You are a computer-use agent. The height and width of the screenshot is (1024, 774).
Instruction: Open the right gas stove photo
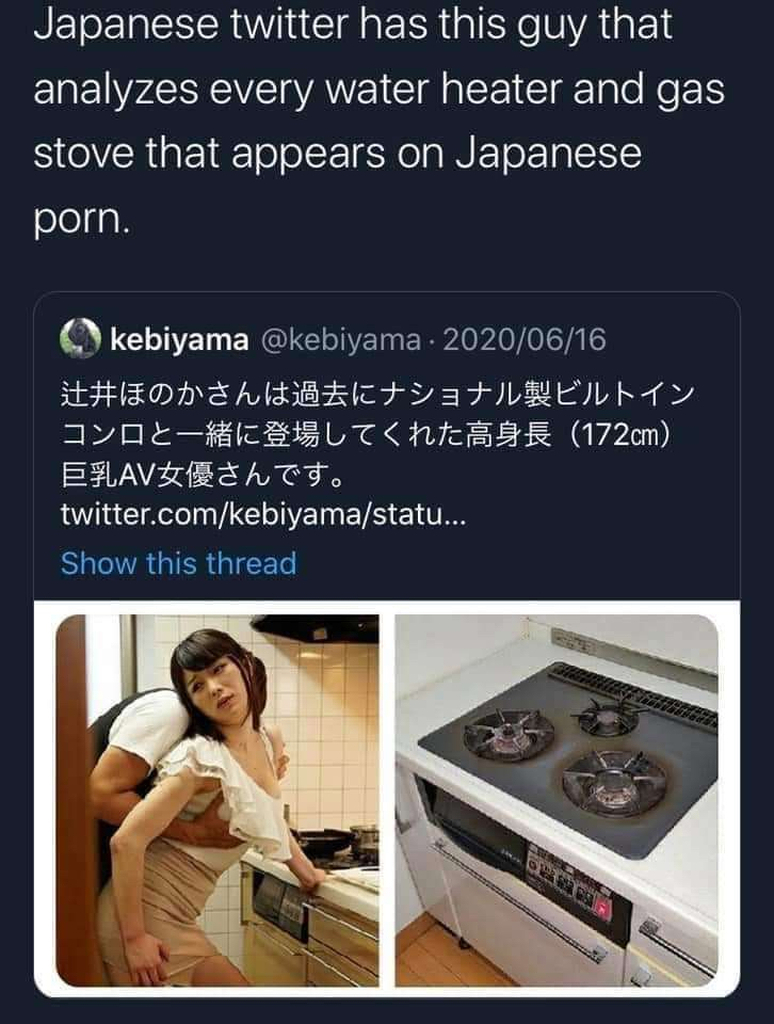[556, 800]
